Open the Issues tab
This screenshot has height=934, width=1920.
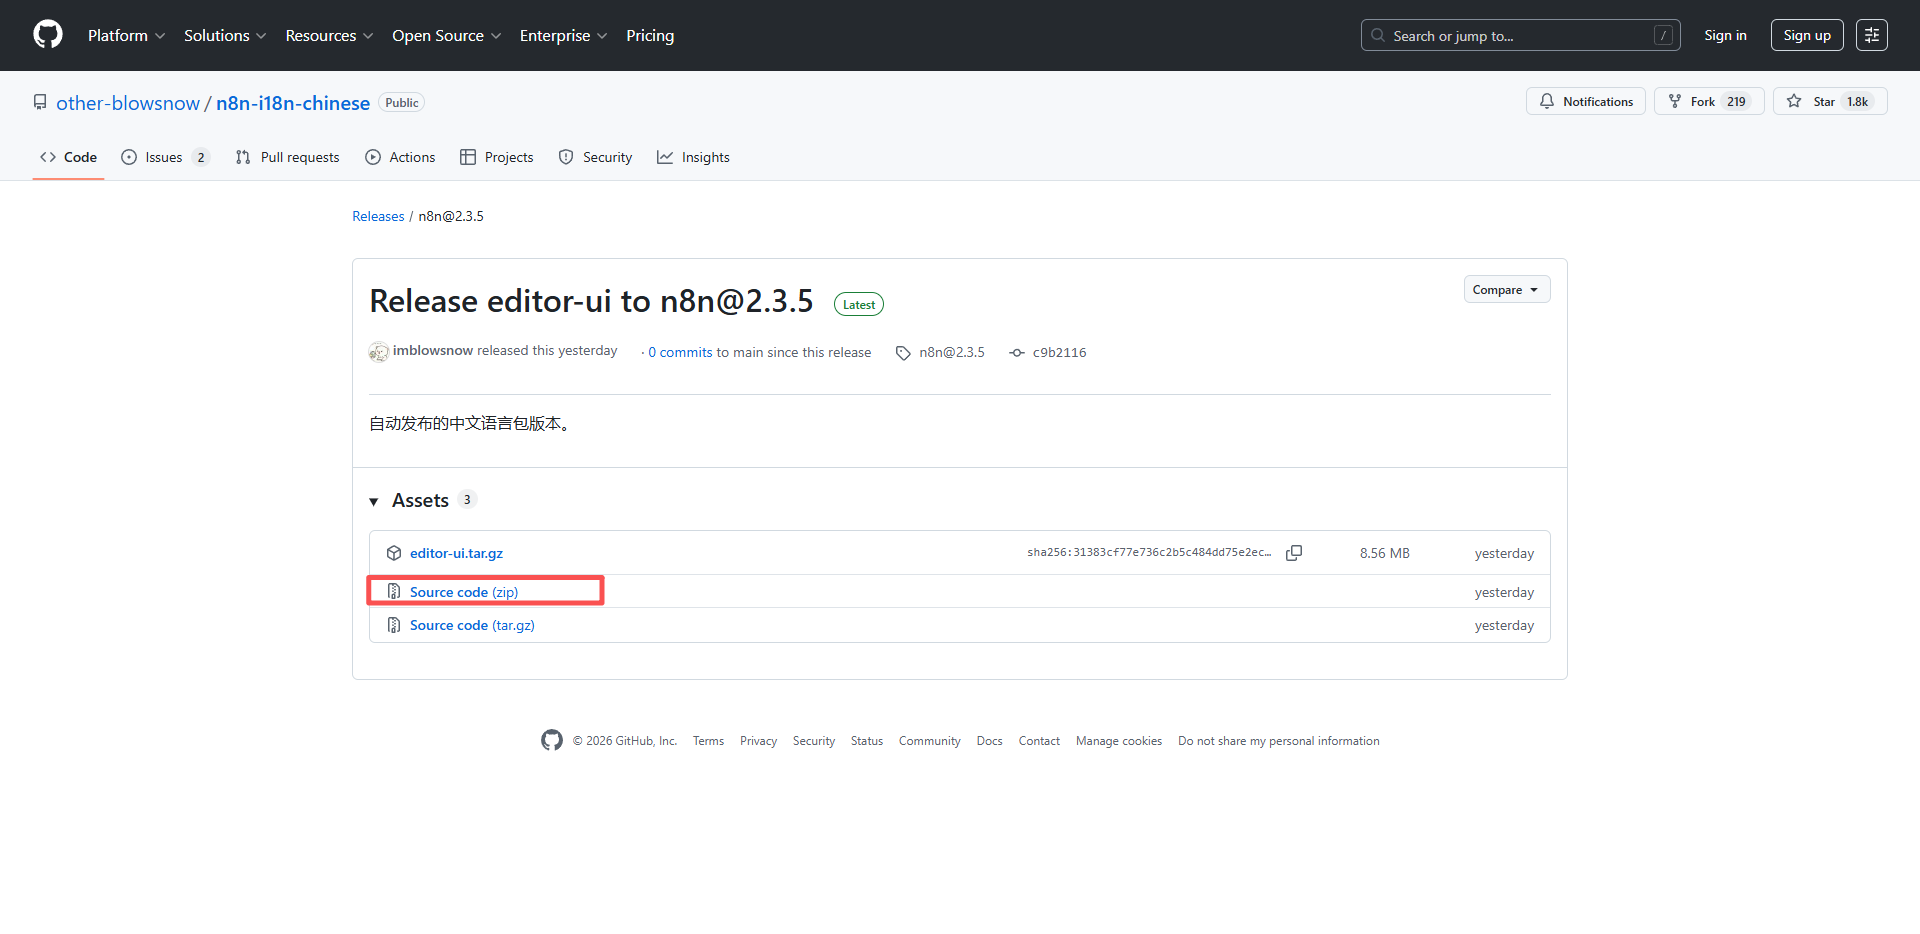(x=165, y=157)
